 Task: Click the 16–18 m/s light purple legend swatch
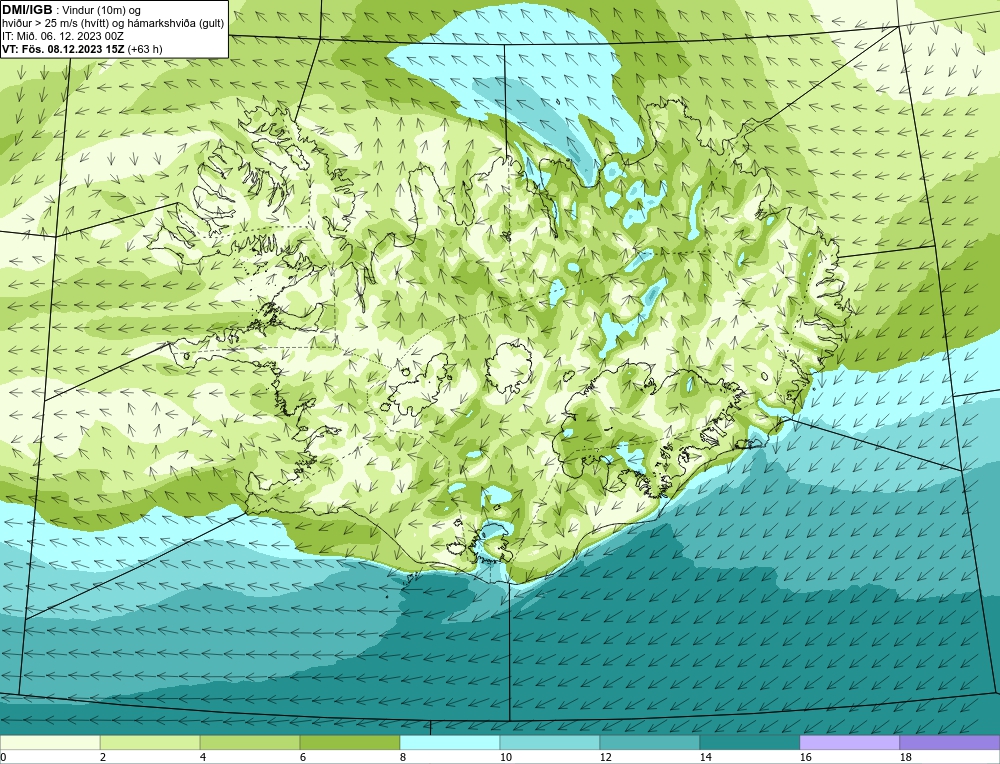pos(849,742)
